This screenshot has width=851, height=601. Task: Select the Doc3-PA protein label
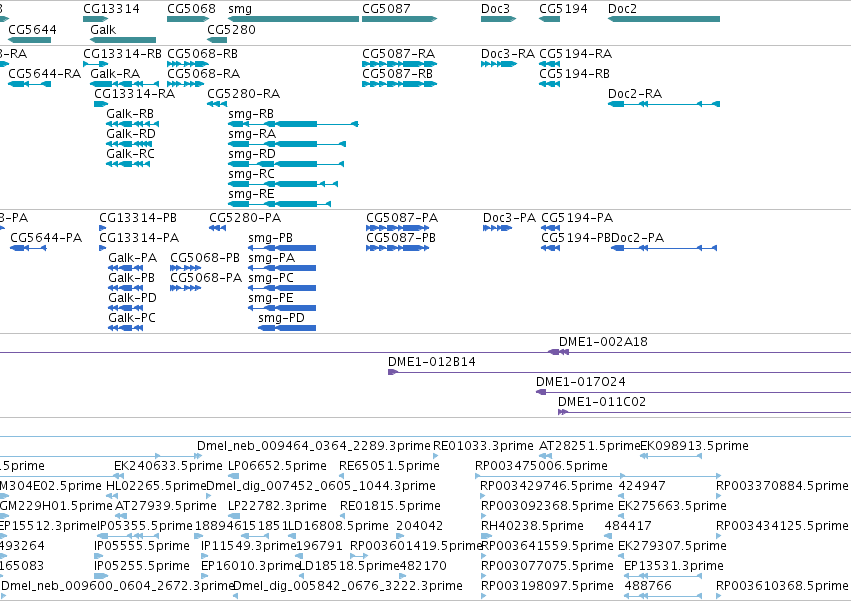(509, 218)
